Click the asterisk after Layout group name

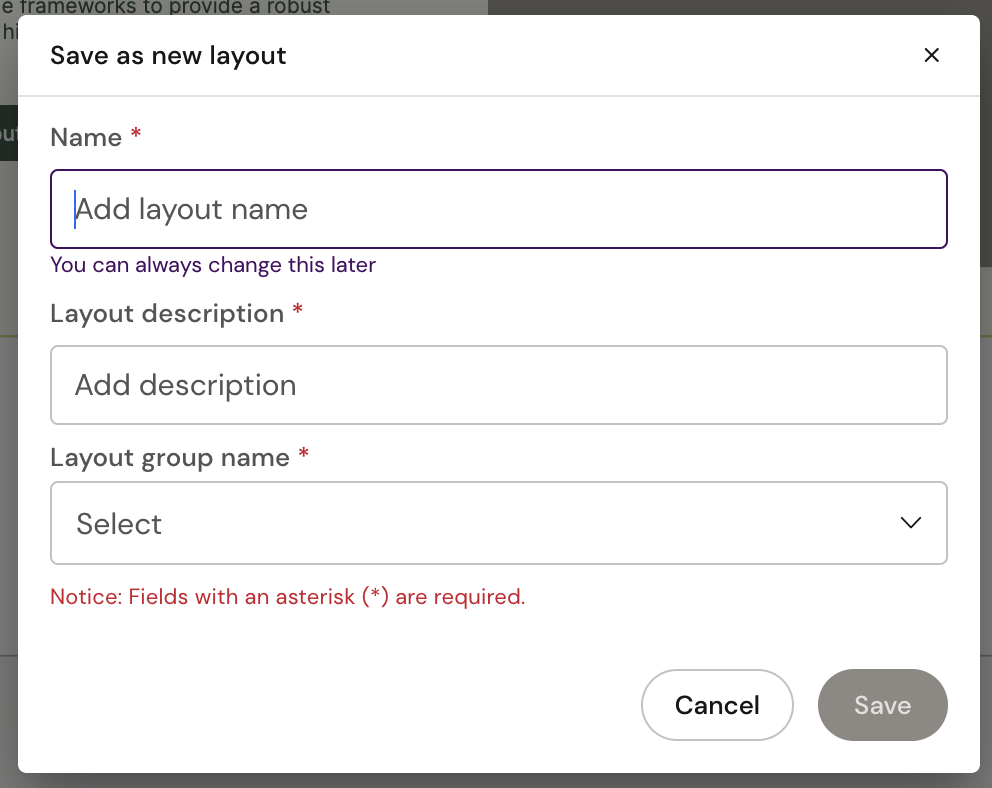tap(304, 456)
